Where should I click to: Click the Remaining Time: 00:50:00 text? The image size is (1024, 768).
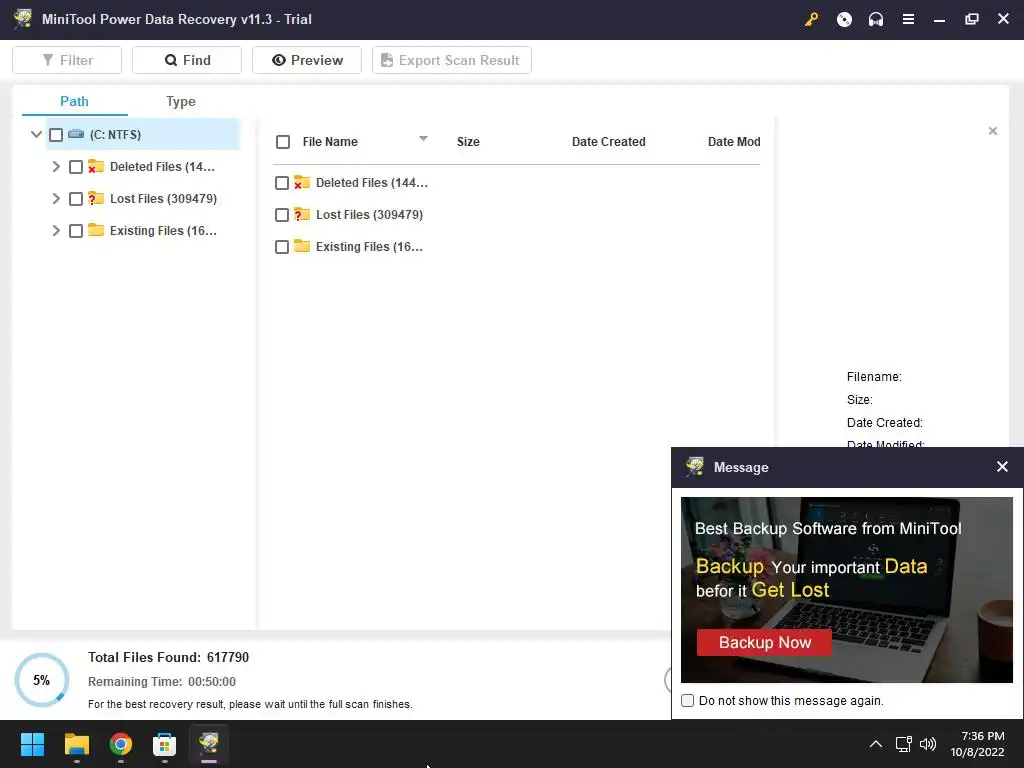162,681
